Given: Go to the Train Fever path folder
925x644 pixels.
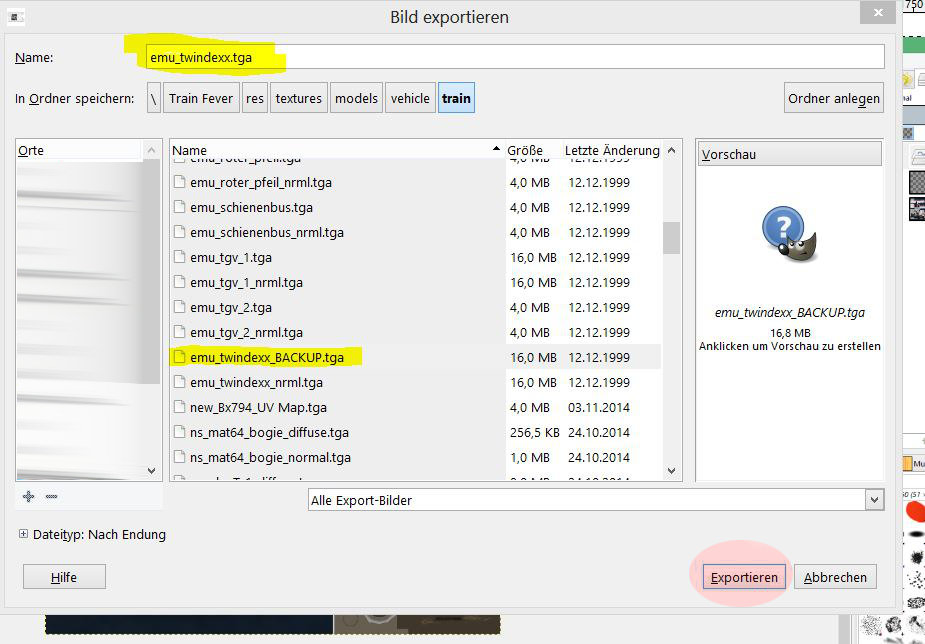Looking at the screenshot, I should (x=201, y=98).
